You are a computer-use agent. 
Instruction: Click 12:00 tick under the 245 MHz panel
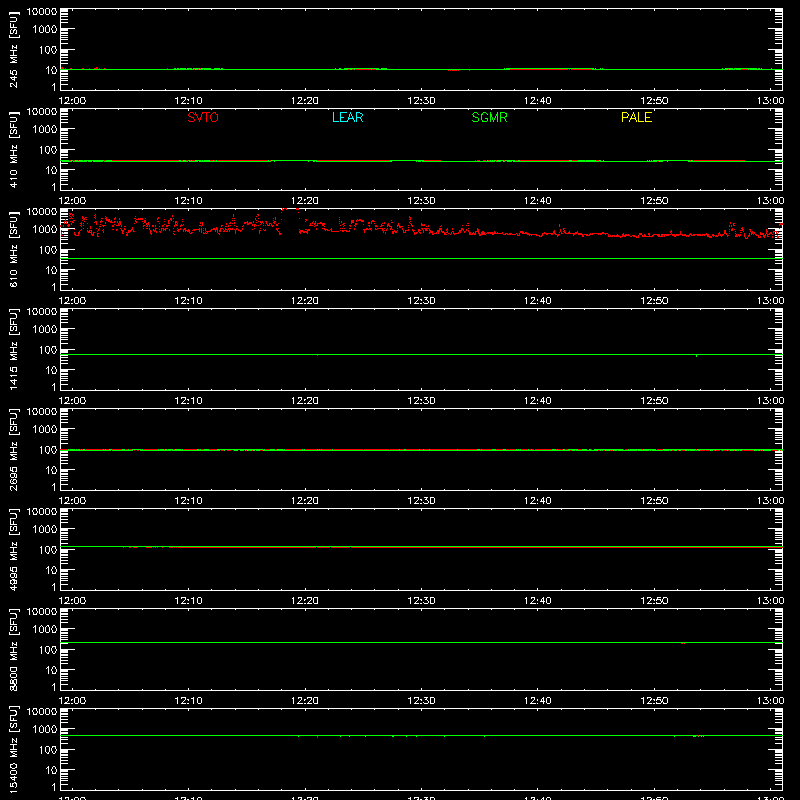tap(72, 101)
